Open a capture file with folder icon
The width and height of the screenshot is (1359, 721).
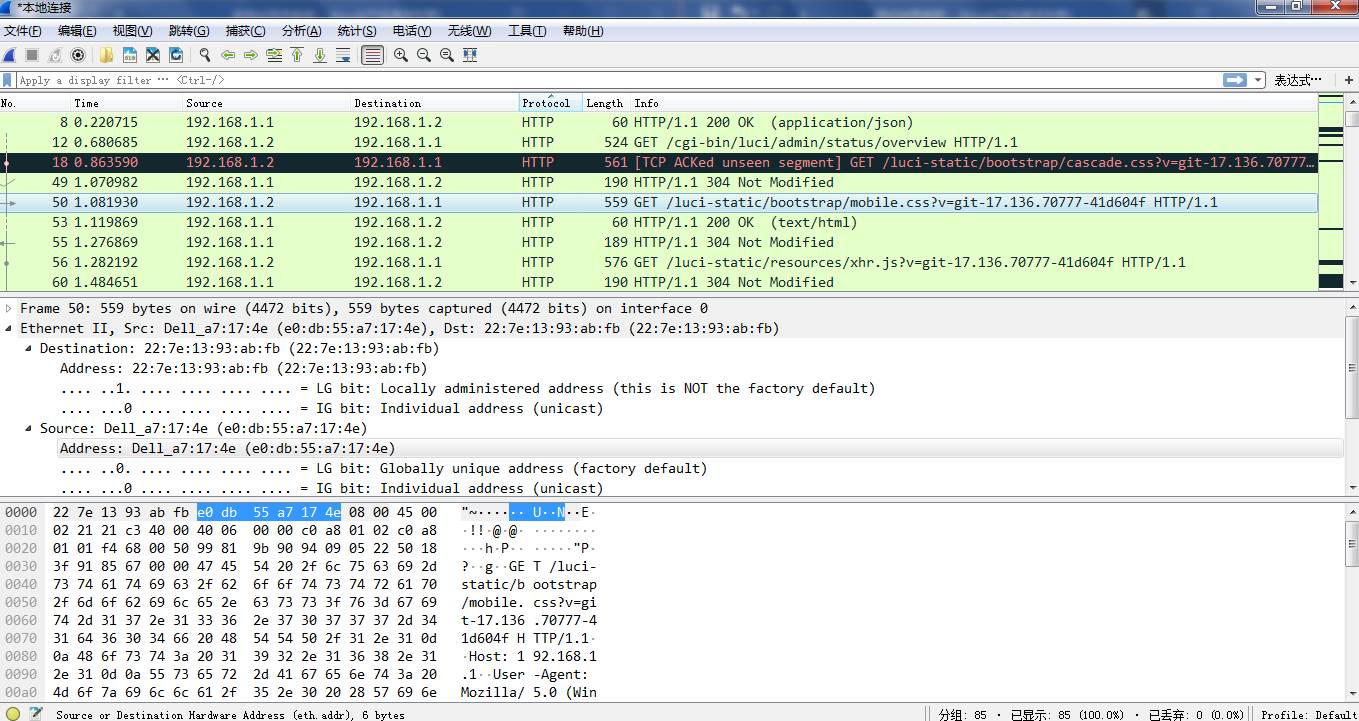106,55
